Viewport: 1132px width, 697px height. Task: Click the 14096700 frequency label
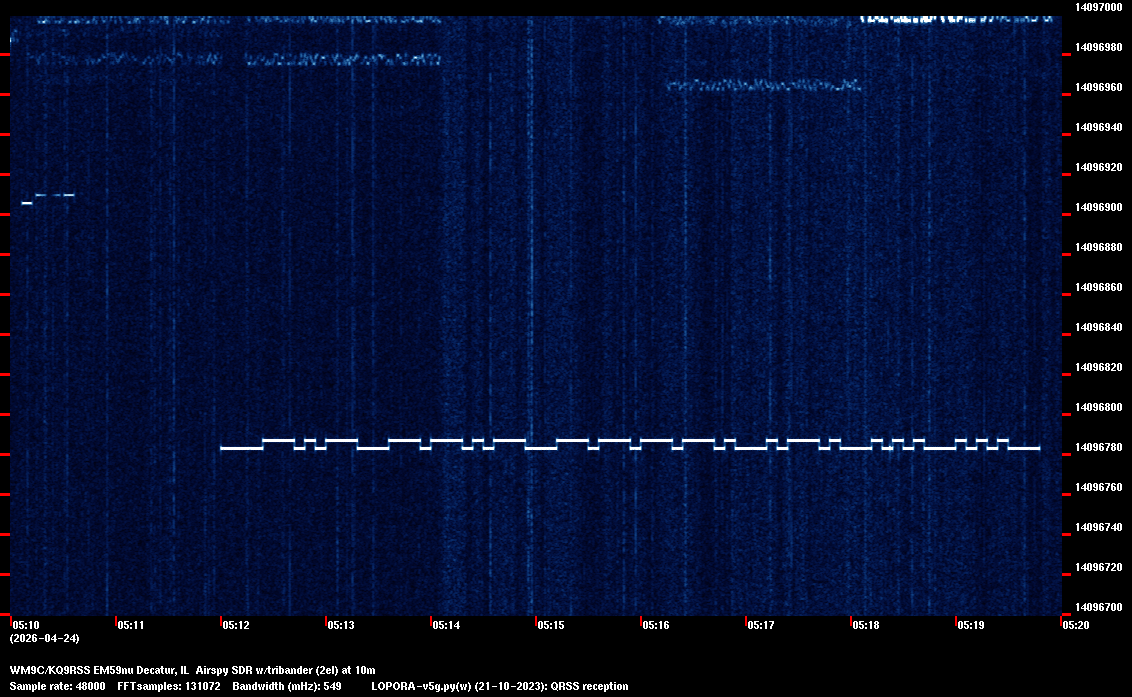click(x=1098, y=607)
